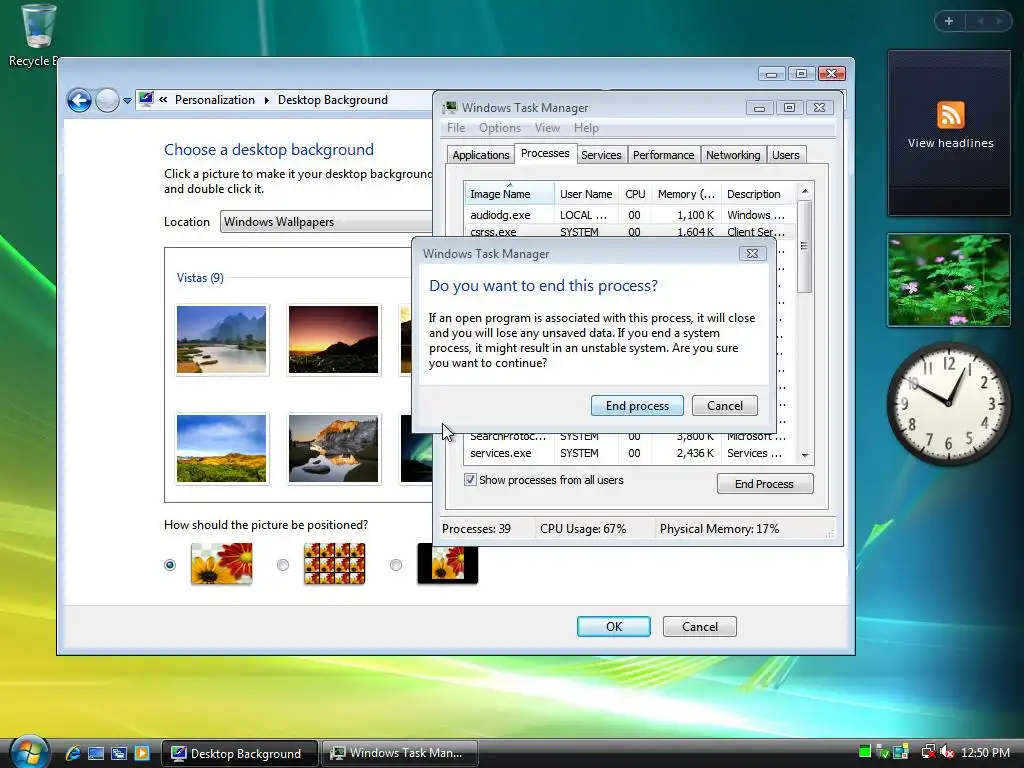The image size is (1024, 768).
Task: Click the Windows Sidebar tray icon
Action: (901, 752)
